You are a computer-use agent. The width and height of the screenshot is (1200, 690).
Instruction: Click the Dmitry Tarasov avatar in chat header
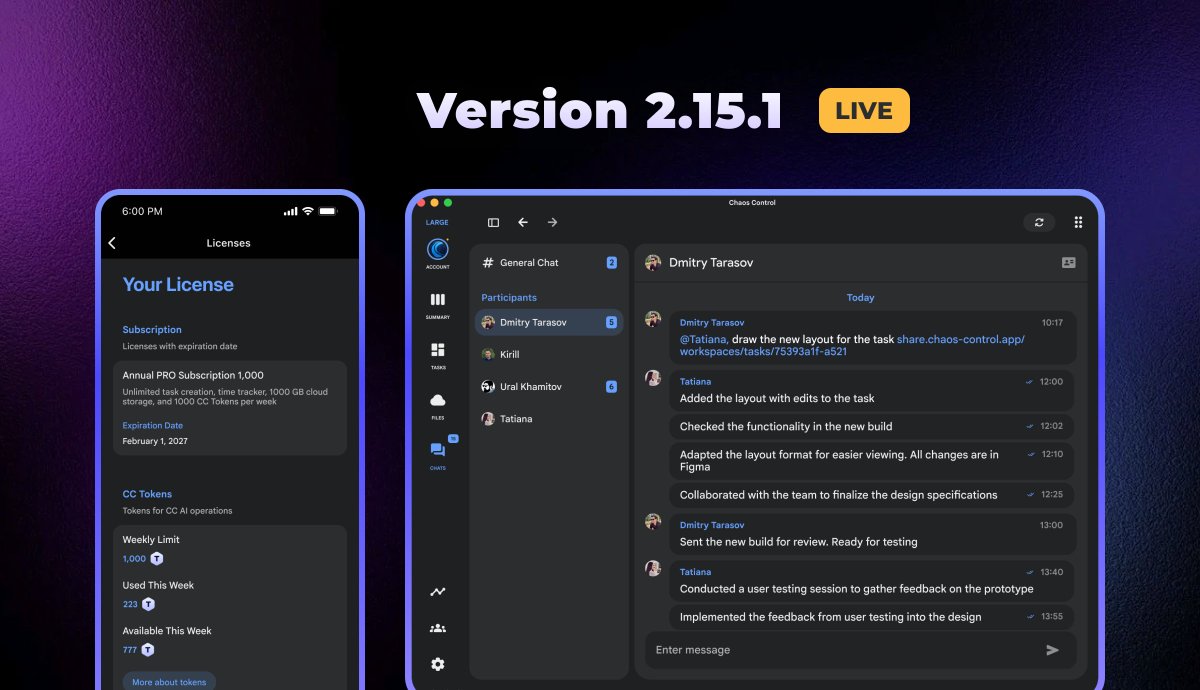click(653, 262)
